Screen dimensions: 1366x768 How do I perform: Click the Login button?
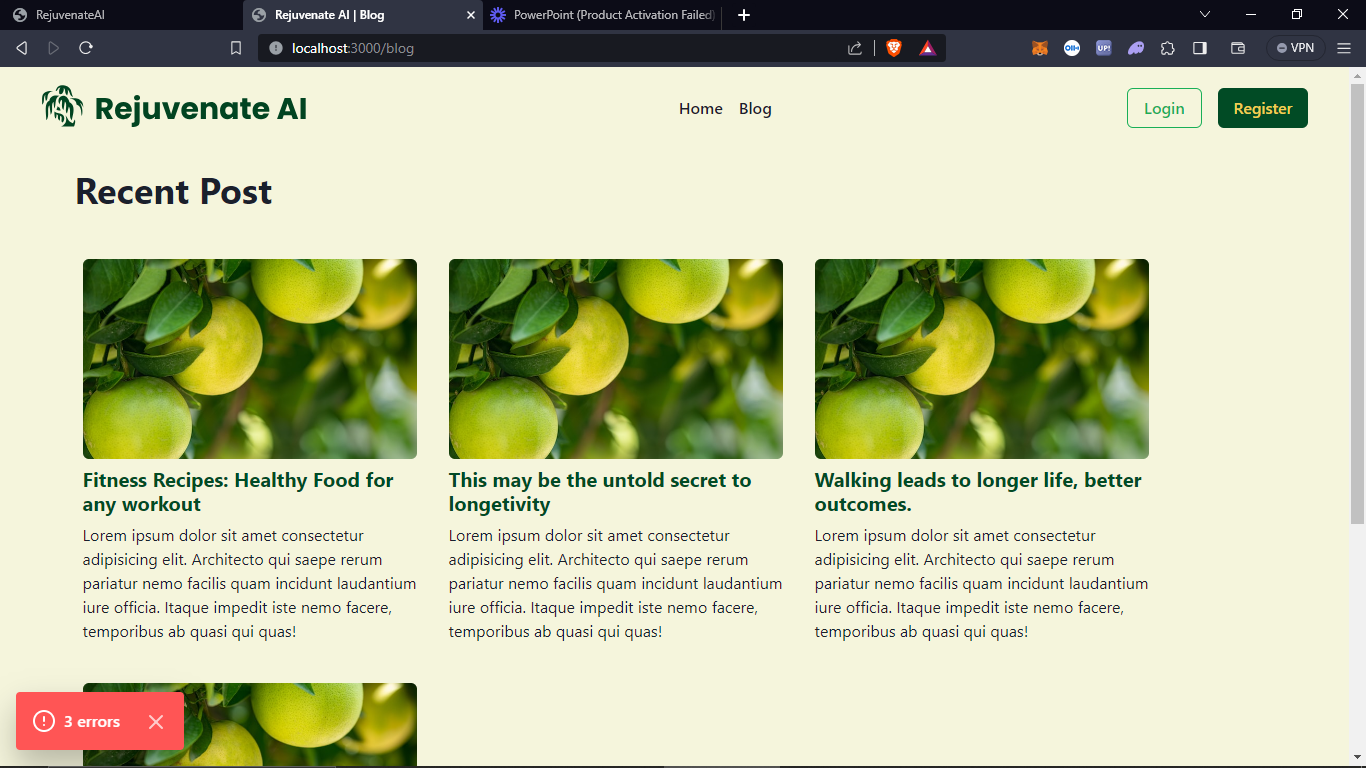[1164, 108]
